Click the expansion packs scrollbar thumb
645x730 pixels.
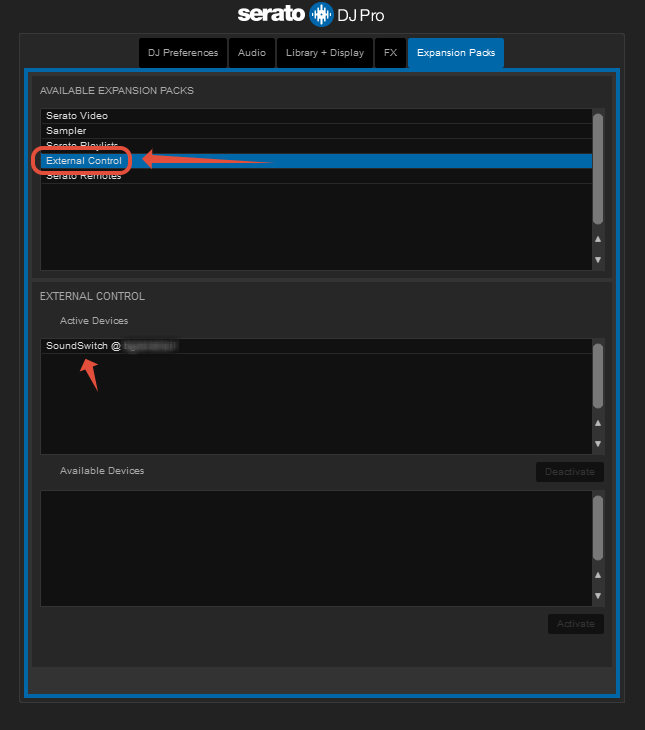coord(598,169)
